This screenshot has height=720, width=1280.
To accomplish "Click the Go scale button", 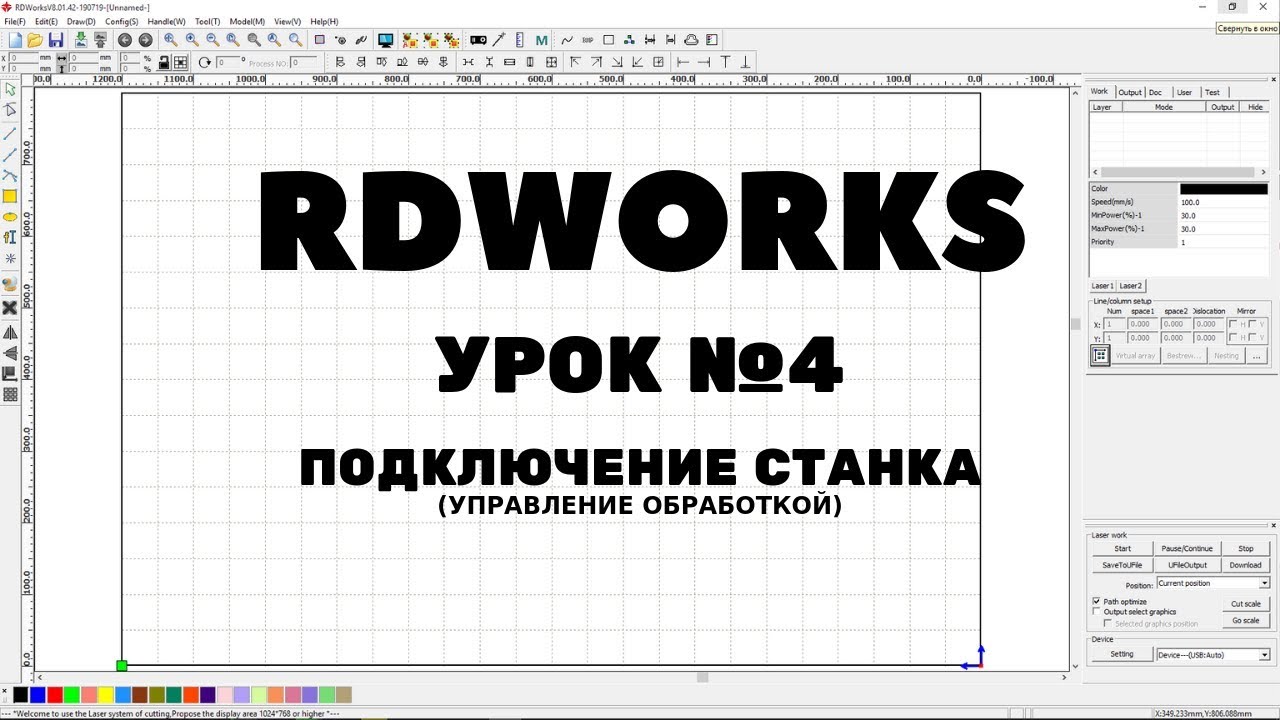I will click(x=1245, y=621).
